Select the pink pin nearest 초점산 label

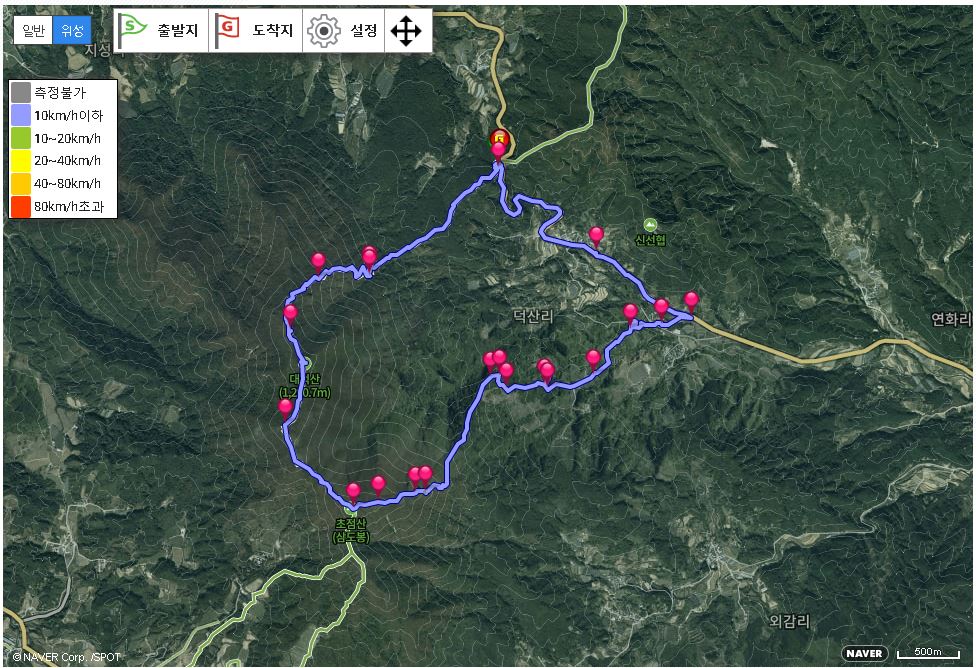(x=353, y=492)
